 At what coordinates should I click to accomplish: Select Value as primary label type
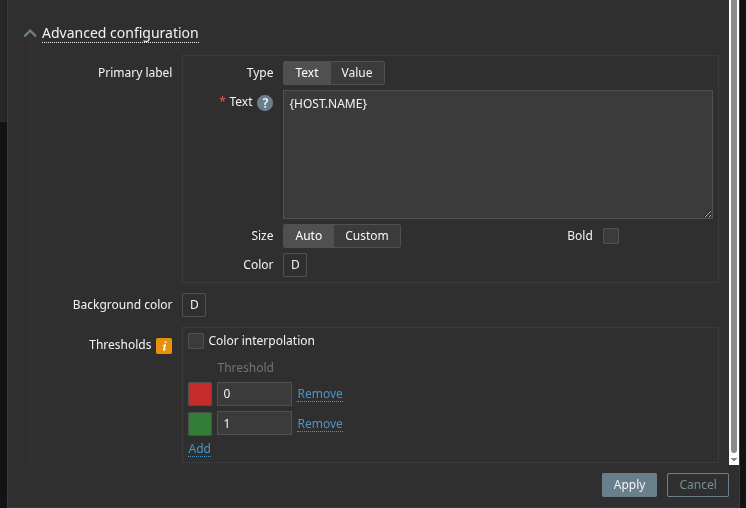tap(357, 73)
